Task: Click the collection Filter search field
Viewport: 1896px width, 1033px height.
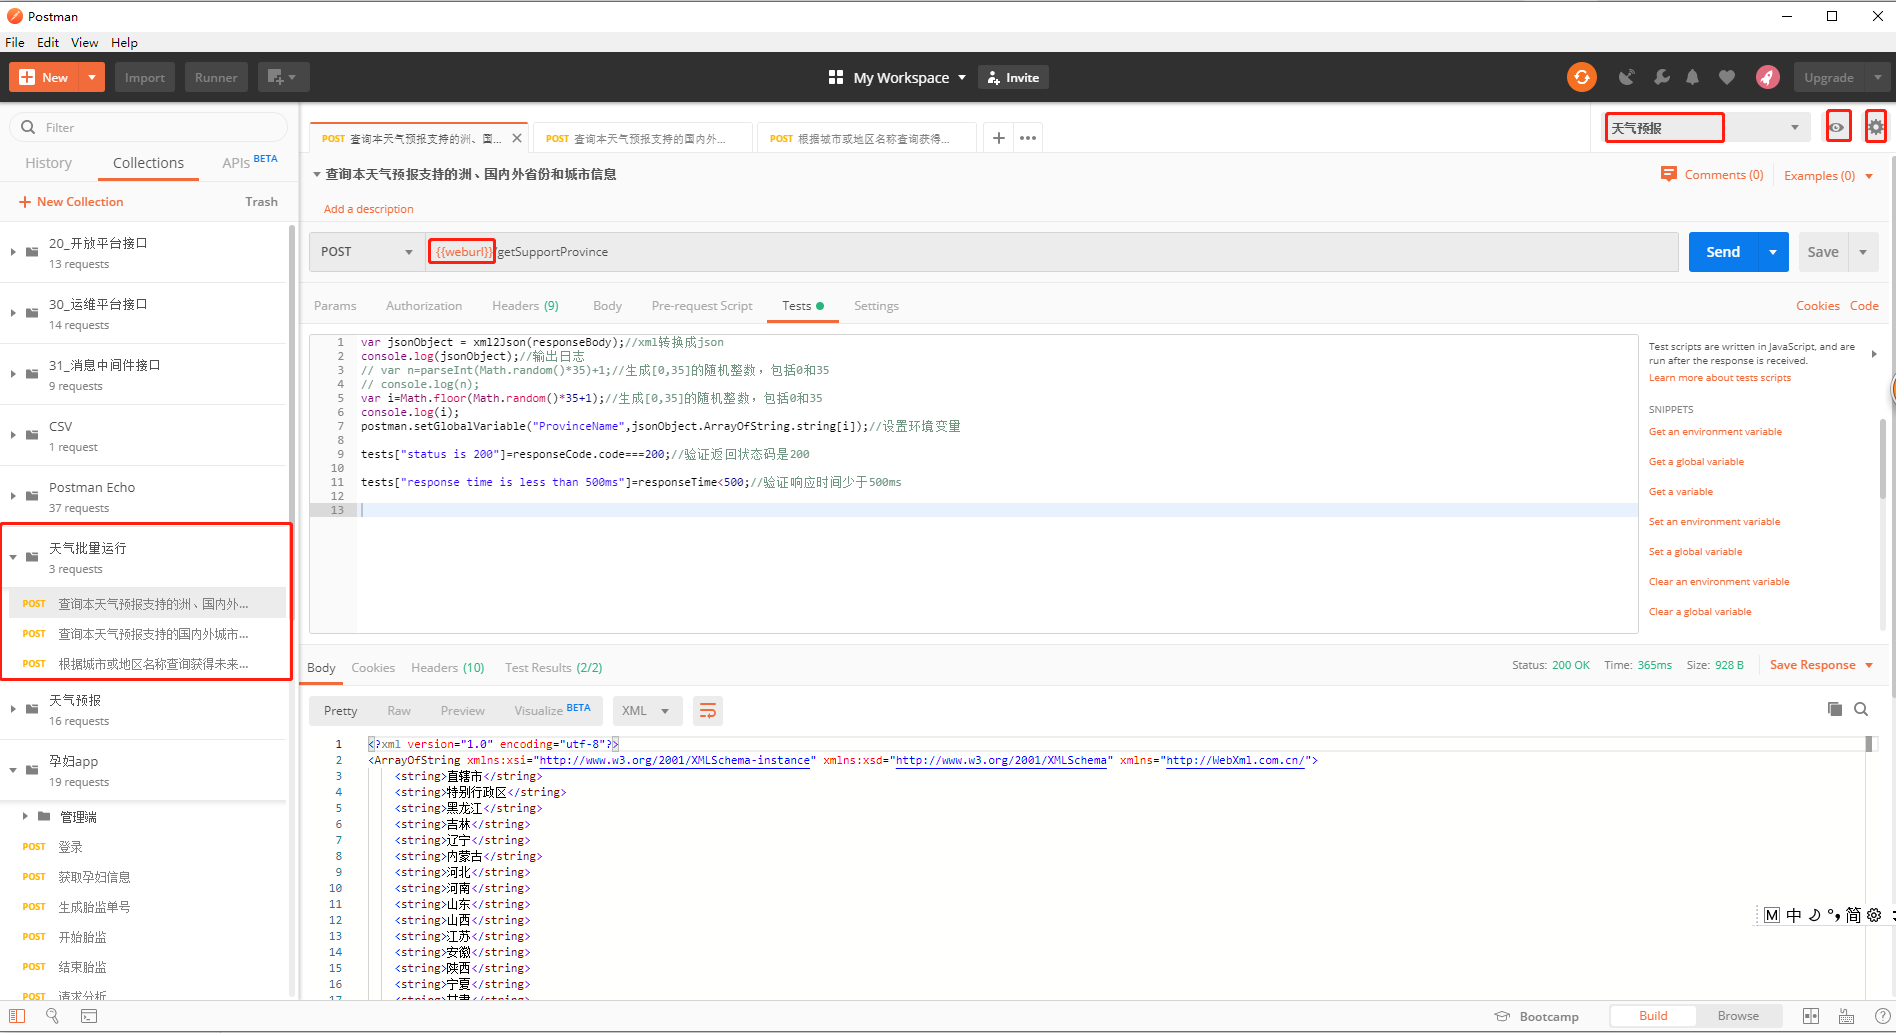Action: click(x=149, y=127)
